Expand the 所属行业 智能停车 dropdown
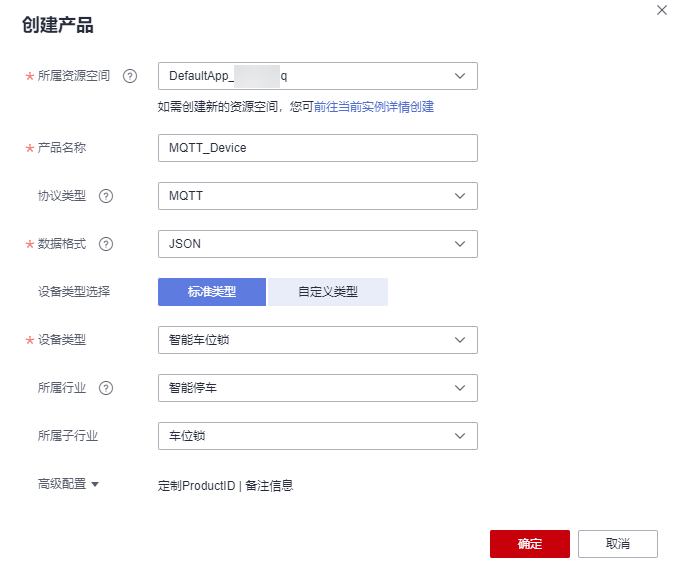This screenshot has width=674, height=570. coord(317,388)
